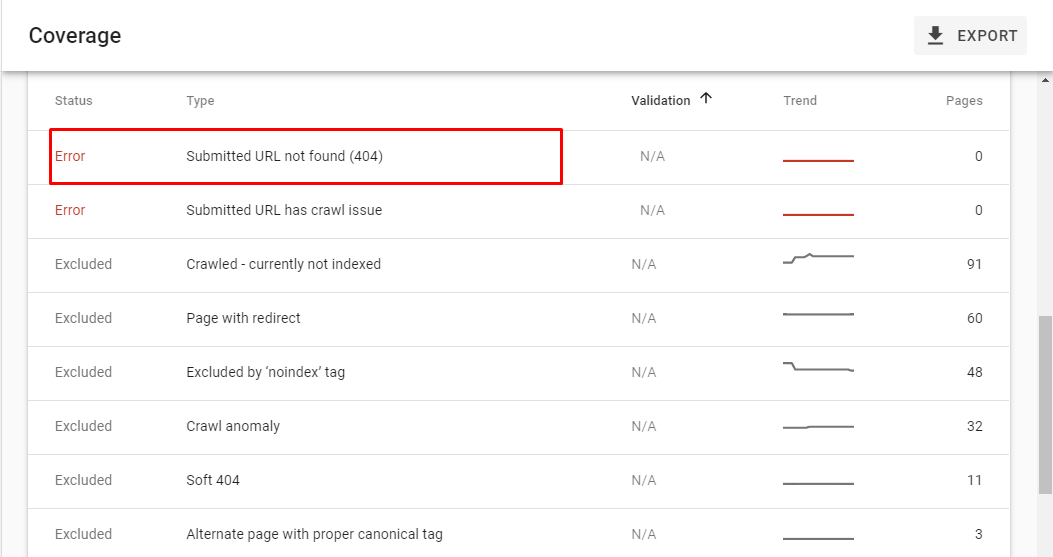This screenshot has width=1053, height=557.
Task: Click red trend line of 404 row
Action: [x=818, y=161]
